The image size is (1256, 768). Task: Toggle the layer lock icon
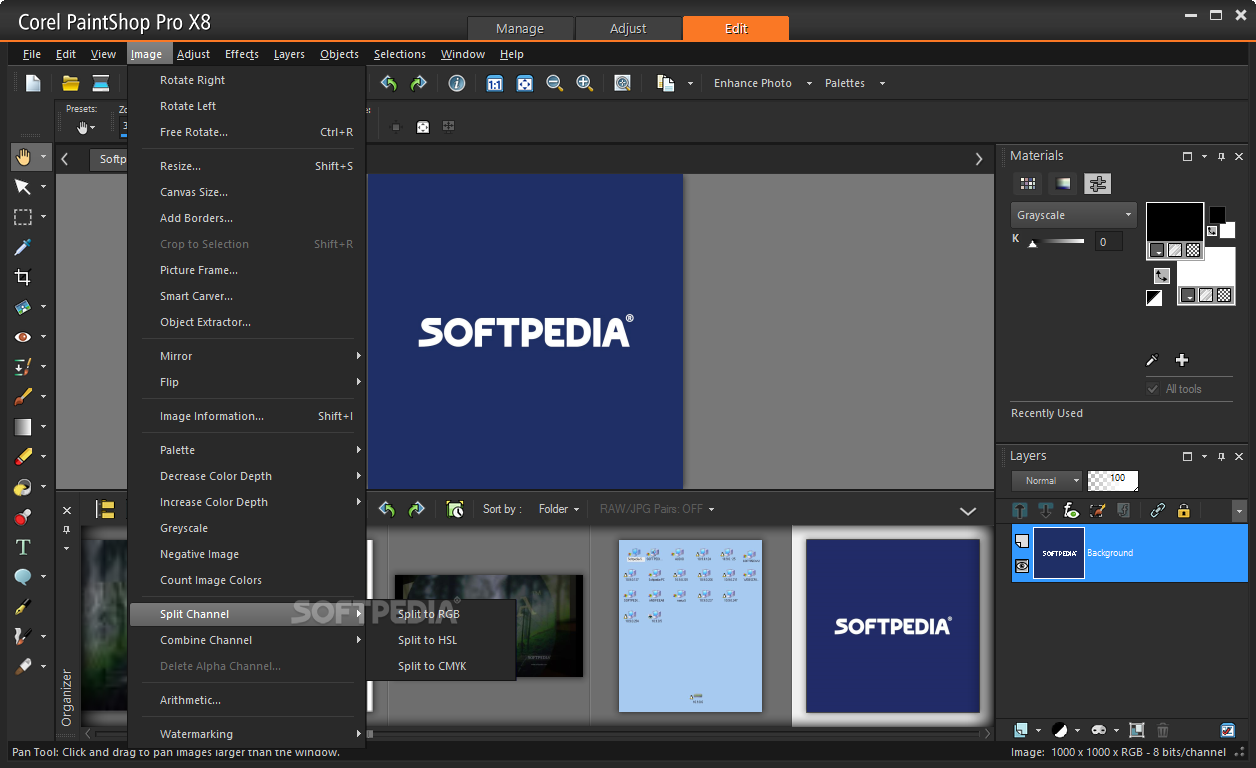(1184, 511)
